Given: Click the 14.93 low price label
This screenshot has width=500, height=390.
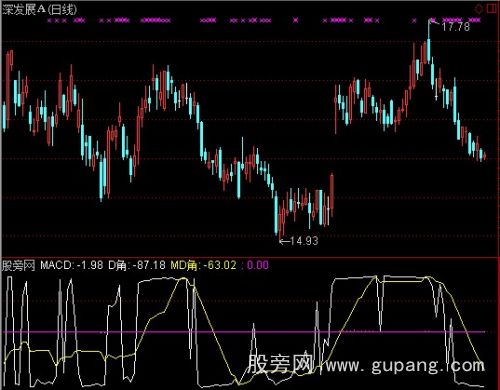Looking at the screenshot, I should point(304,240).
